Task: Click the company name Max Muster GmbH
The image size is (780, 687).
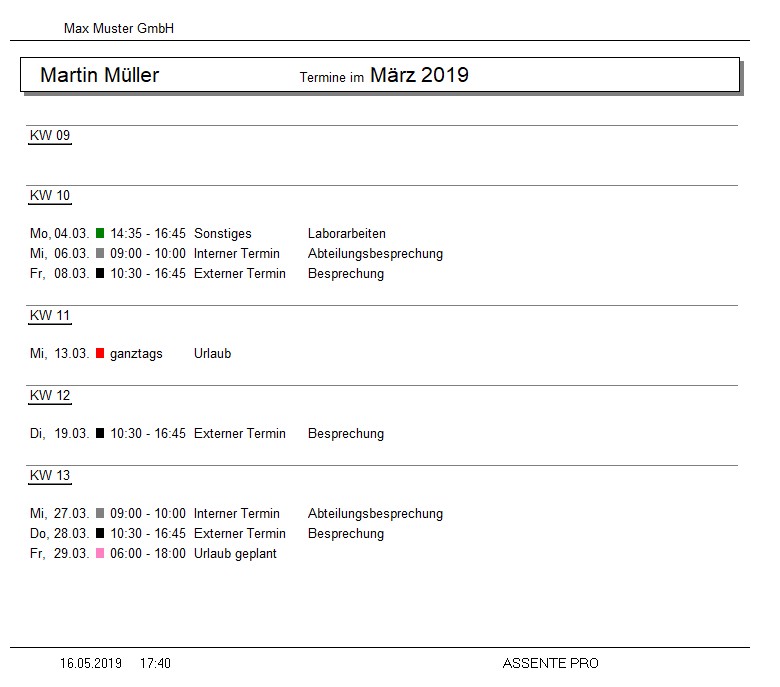Action: tap(119, 28)
